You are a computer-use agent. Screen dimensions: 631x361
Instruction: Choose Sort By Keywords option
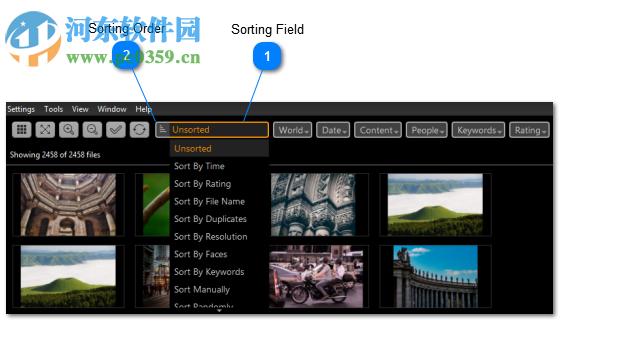click(219, 272)
